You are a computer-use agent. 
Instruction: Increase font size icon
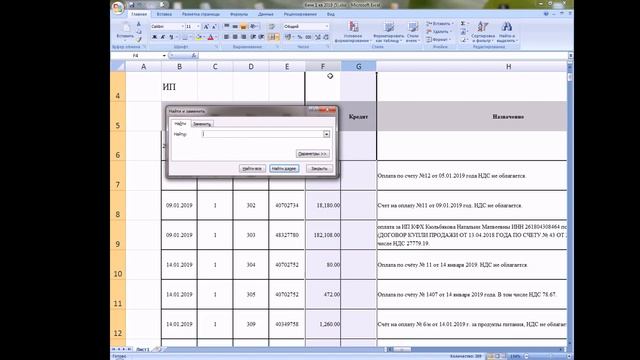(x=207, y=27)
